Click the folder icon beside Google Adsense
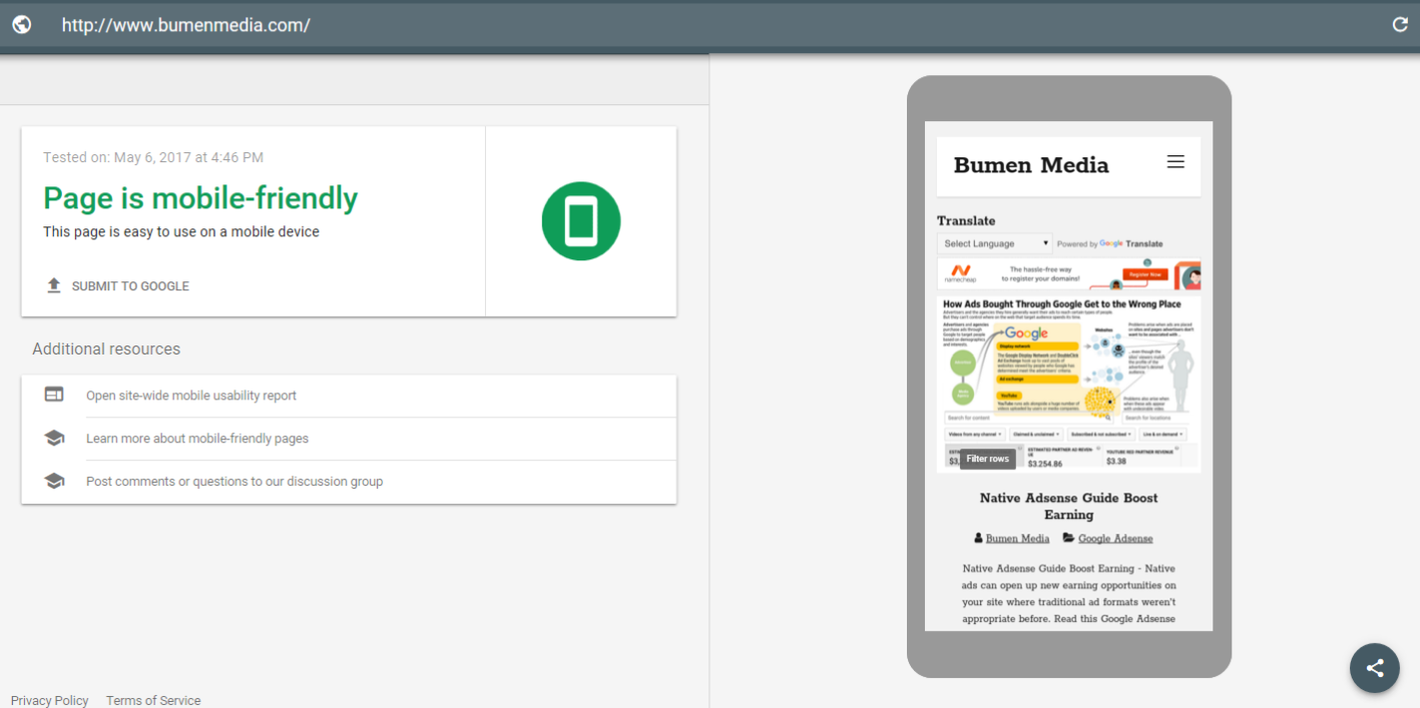The height and width of the screenshot is (708, 1420). [1068, 538]
